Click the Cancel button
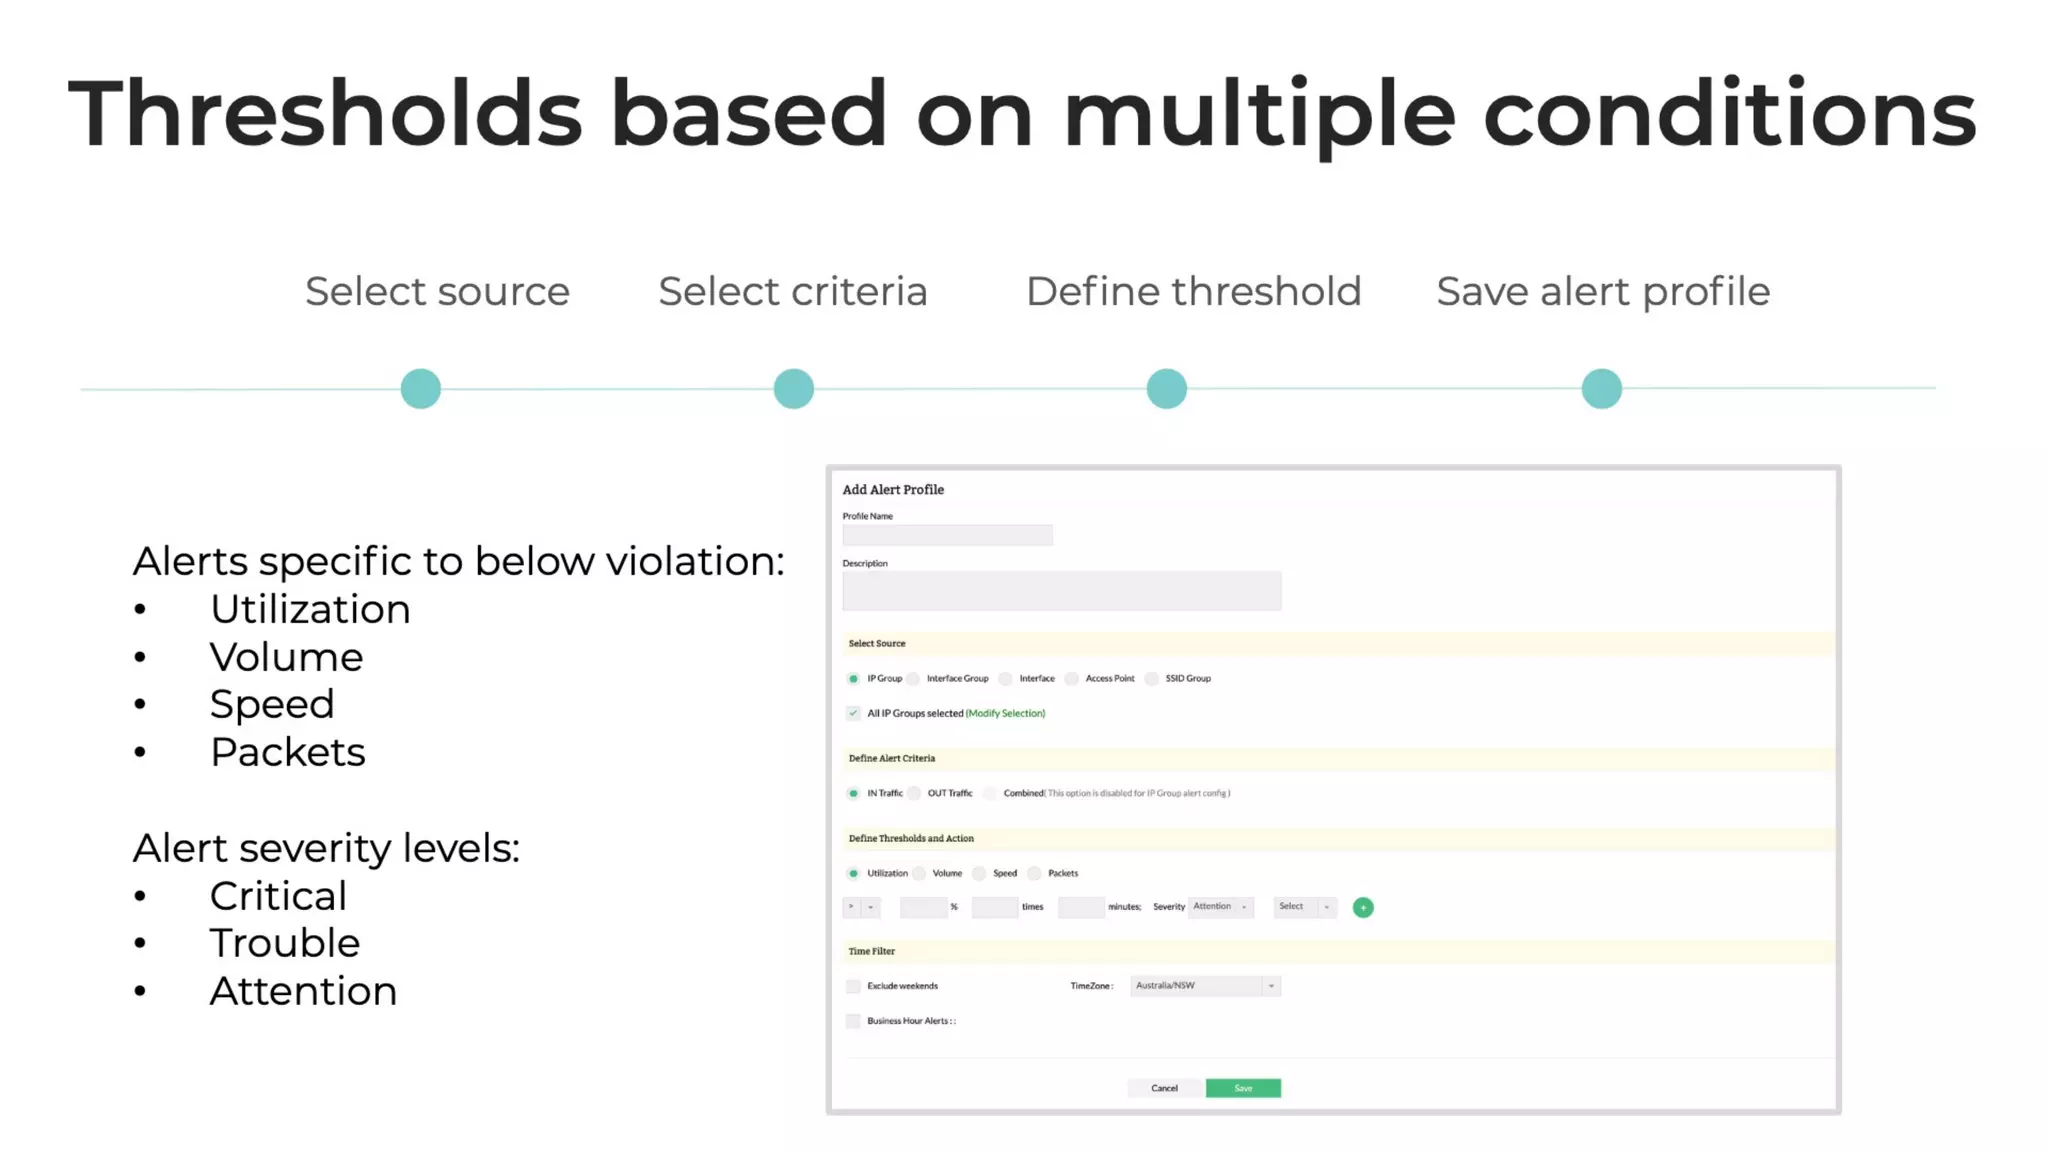This screenshot has height=1152, width=2048. point(1164,1088)
